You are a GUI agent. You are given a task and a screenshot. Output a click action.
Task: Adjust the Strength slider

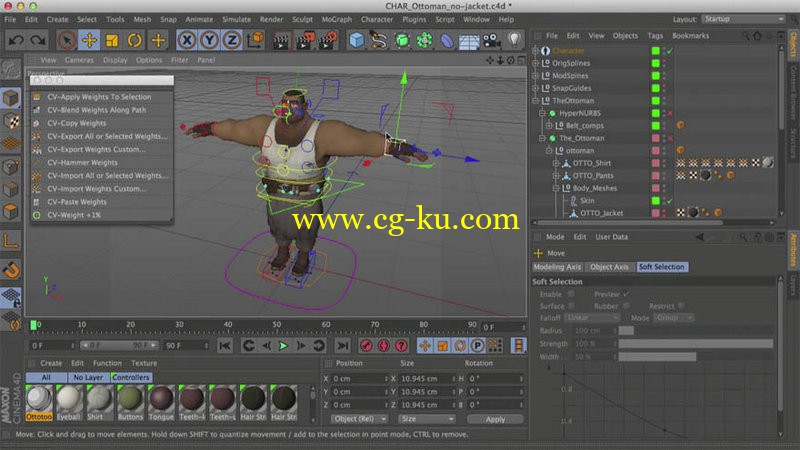pos(696,344)
